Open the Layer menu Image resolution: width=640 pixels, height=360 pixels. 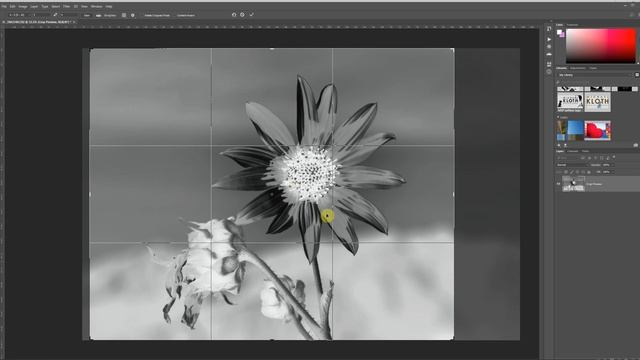[x=34, y=7]
